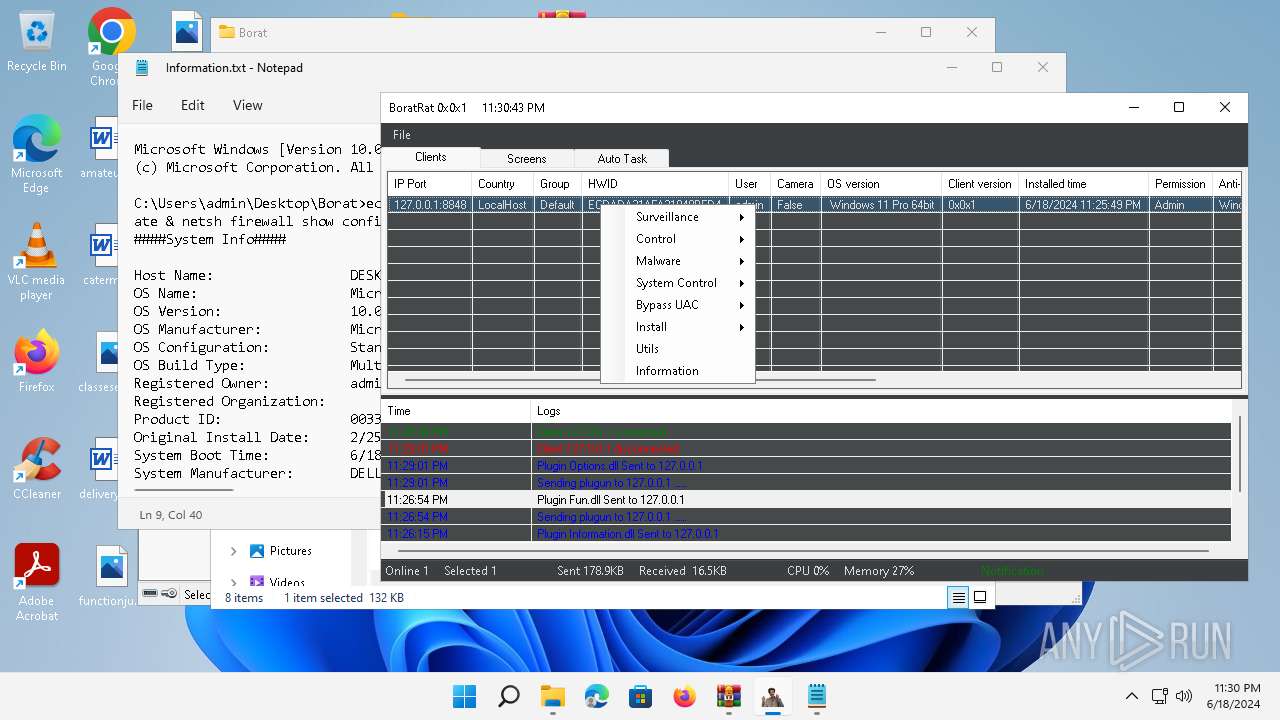Switch to Notepad on the taskbar
1280x720 pixels.
tap(816, 696)
